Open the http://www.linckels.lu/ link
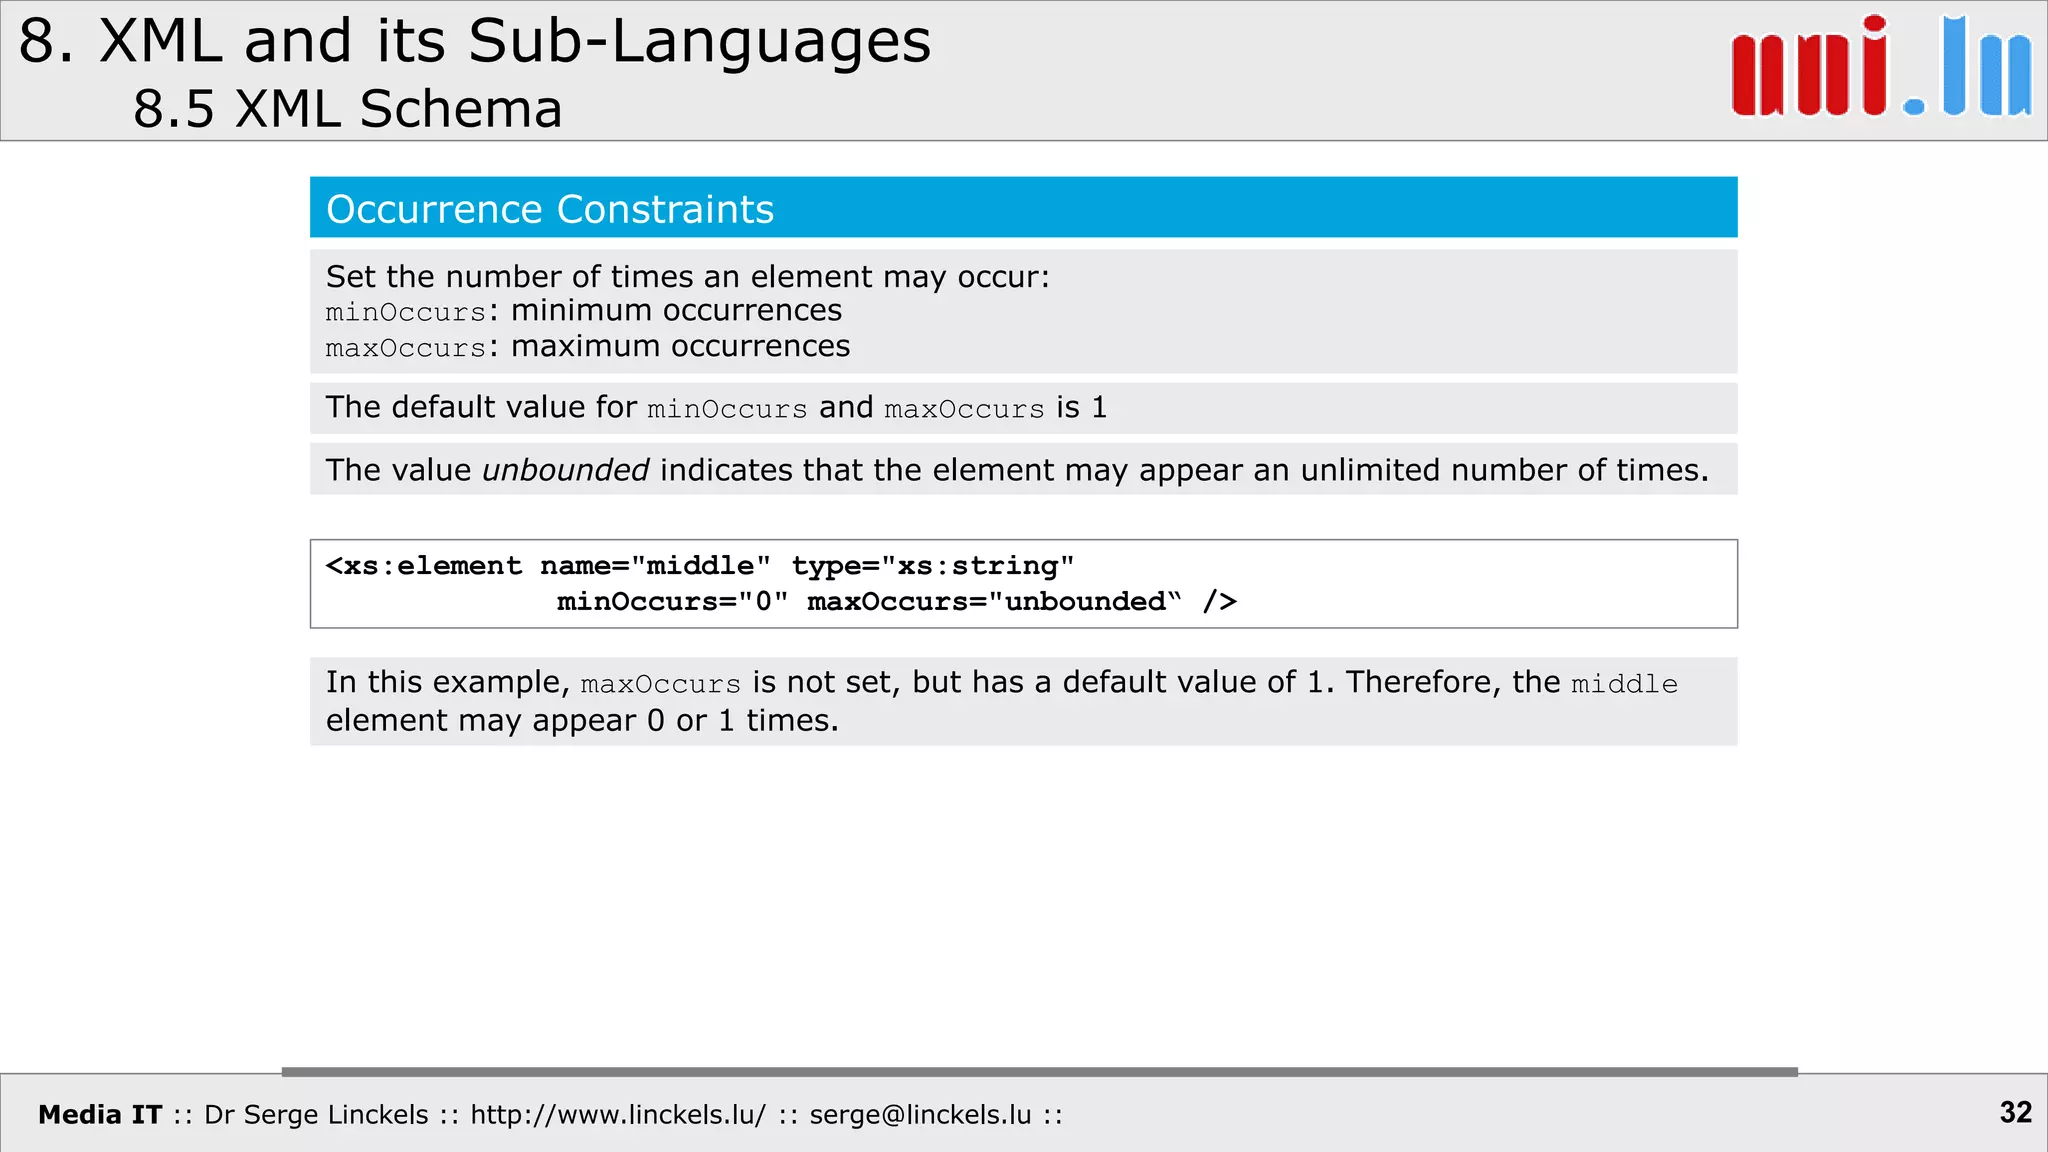Screen dimensions: 2048x1152 [618, 1115]
